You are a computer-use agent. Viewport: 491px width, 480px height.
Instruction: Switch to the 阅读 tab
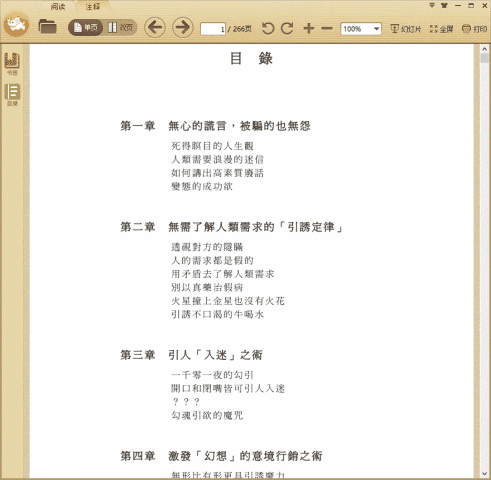coord(58,6)
